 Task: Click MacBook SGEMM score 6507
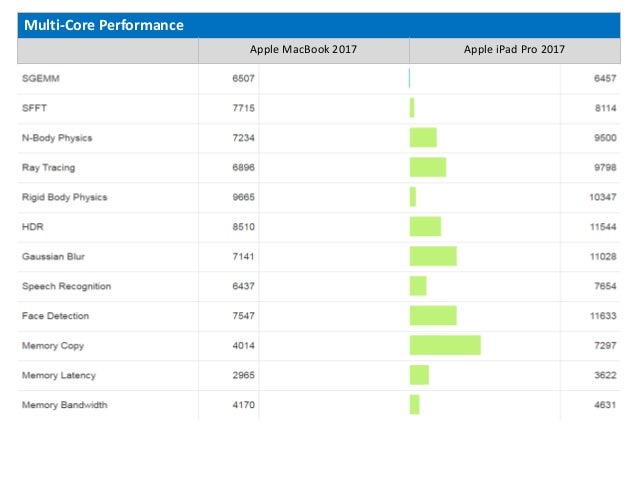point(242,78)
